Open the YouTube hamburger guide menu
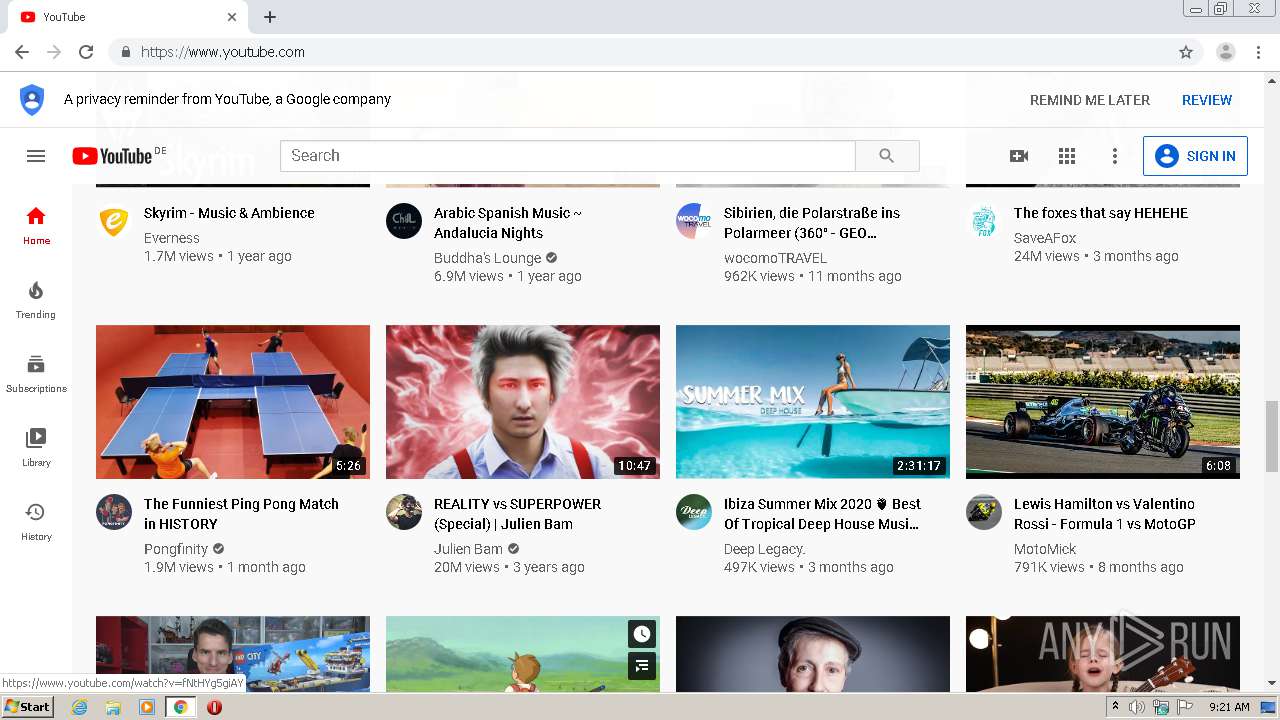The height and width of the screenshot is (720, 1280). [36, 156]
